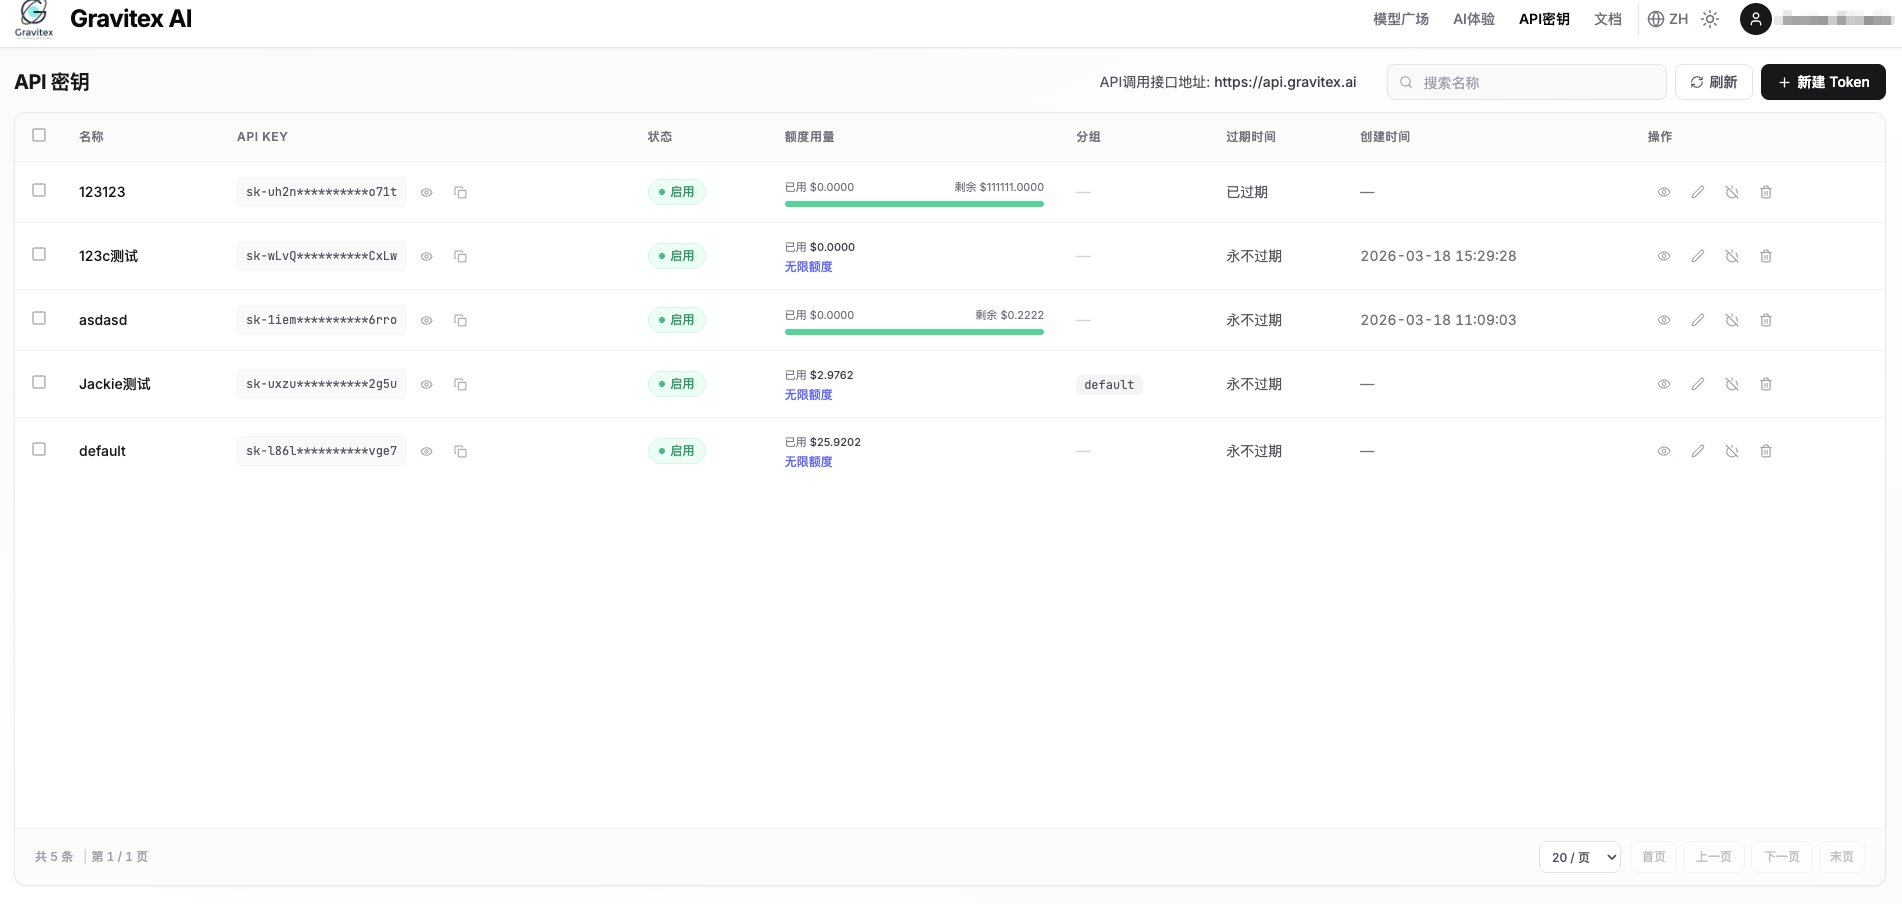
Task: Edit the Jackie测试 token
Action: coord(1698,384)
